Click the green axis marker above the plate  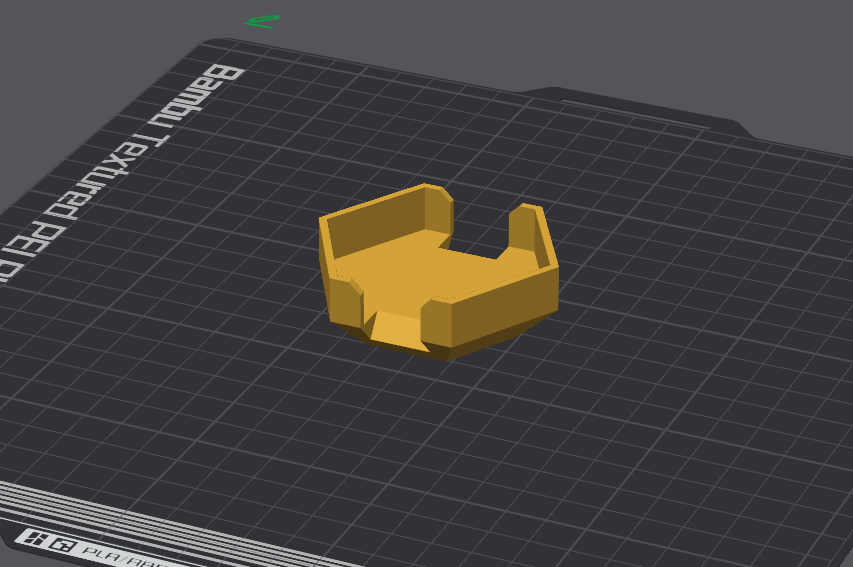[263, 22]
